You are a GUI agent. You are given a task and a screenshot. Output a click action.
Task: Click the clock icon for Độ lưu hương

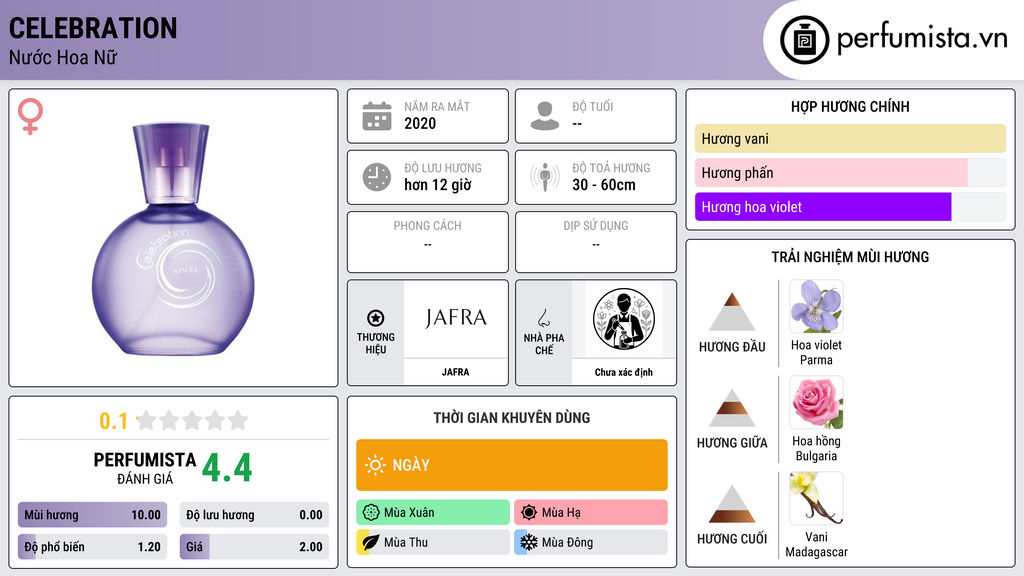(377, 177)
